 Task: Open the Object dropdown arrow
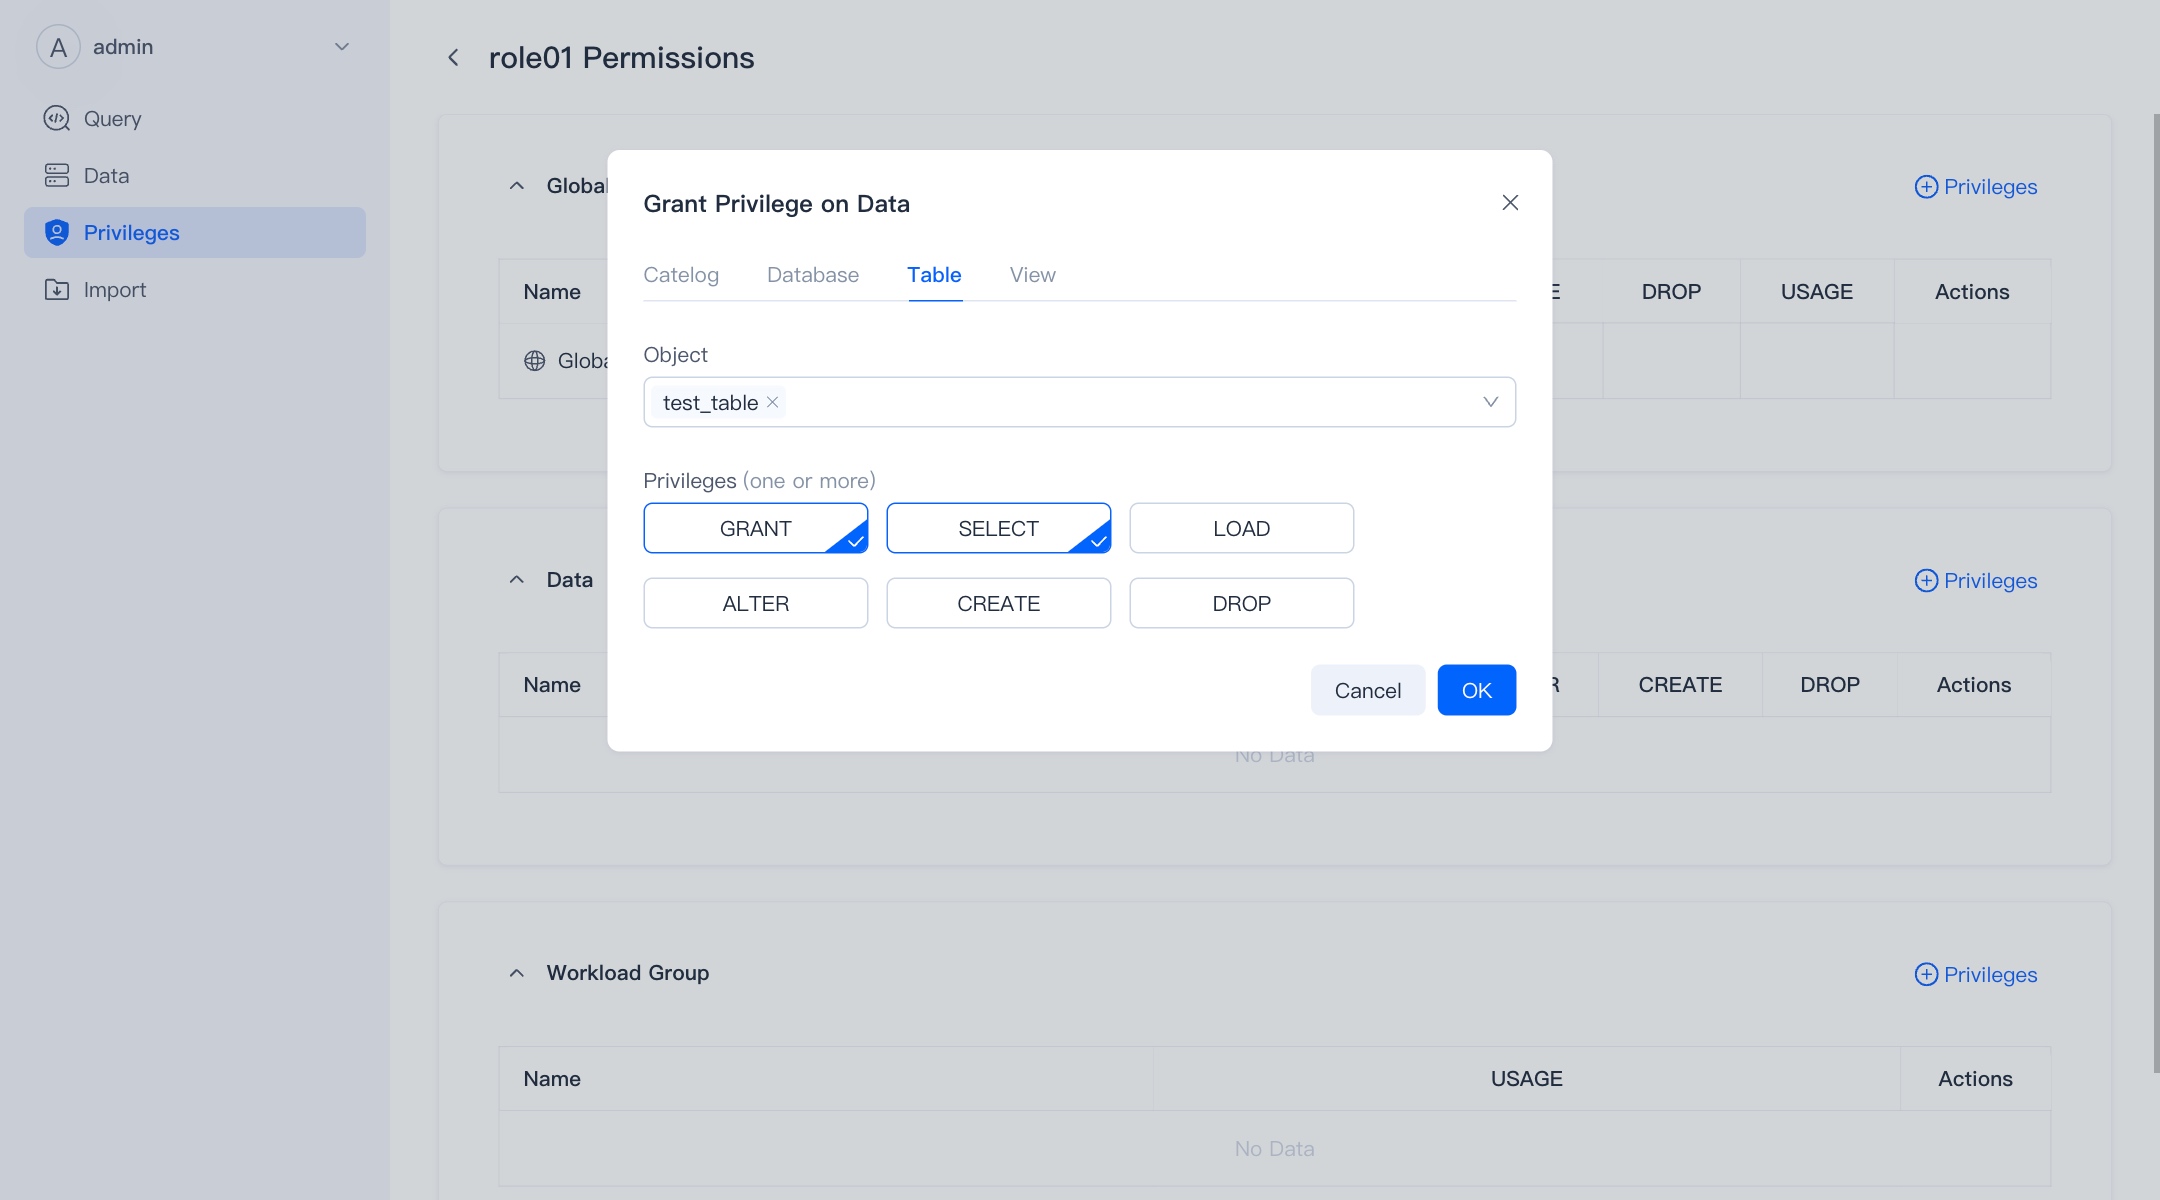point(1490,402)
